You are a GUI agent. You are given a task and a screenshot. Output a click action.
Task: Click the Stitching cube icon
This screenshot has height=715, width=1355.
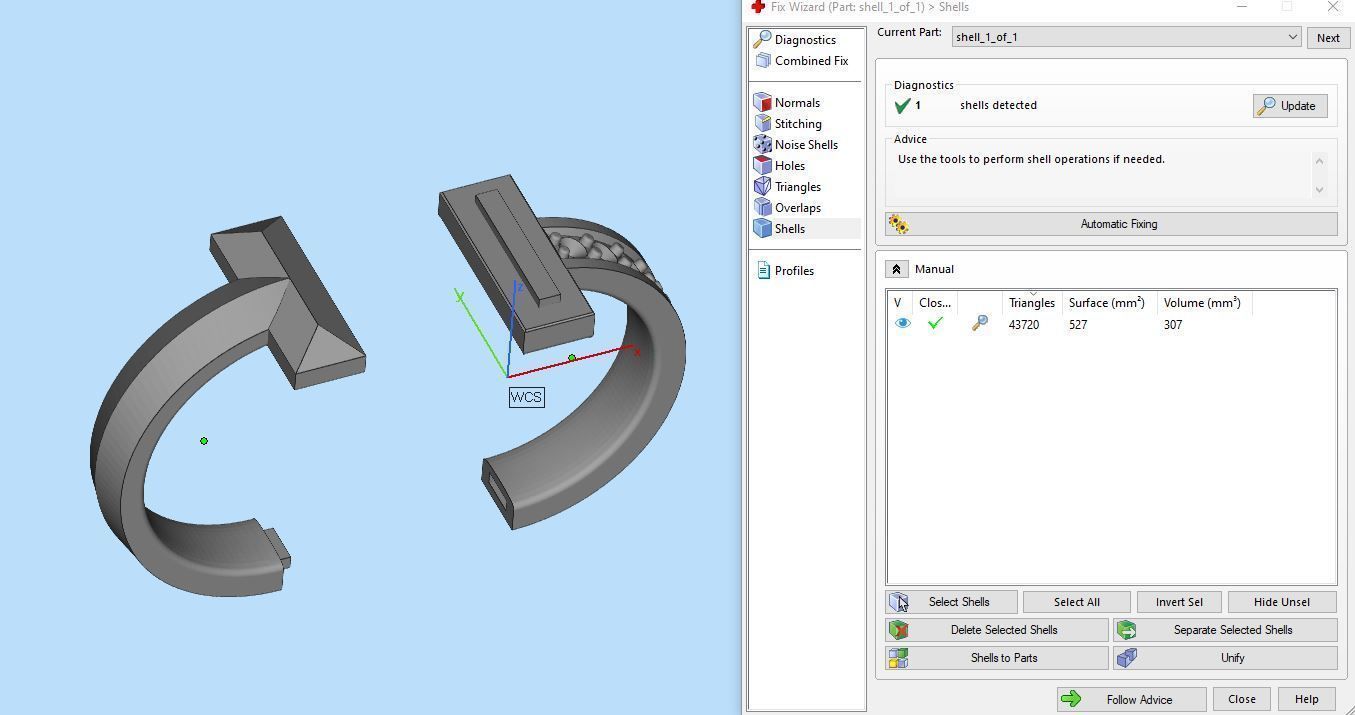(x=762, y=124)
